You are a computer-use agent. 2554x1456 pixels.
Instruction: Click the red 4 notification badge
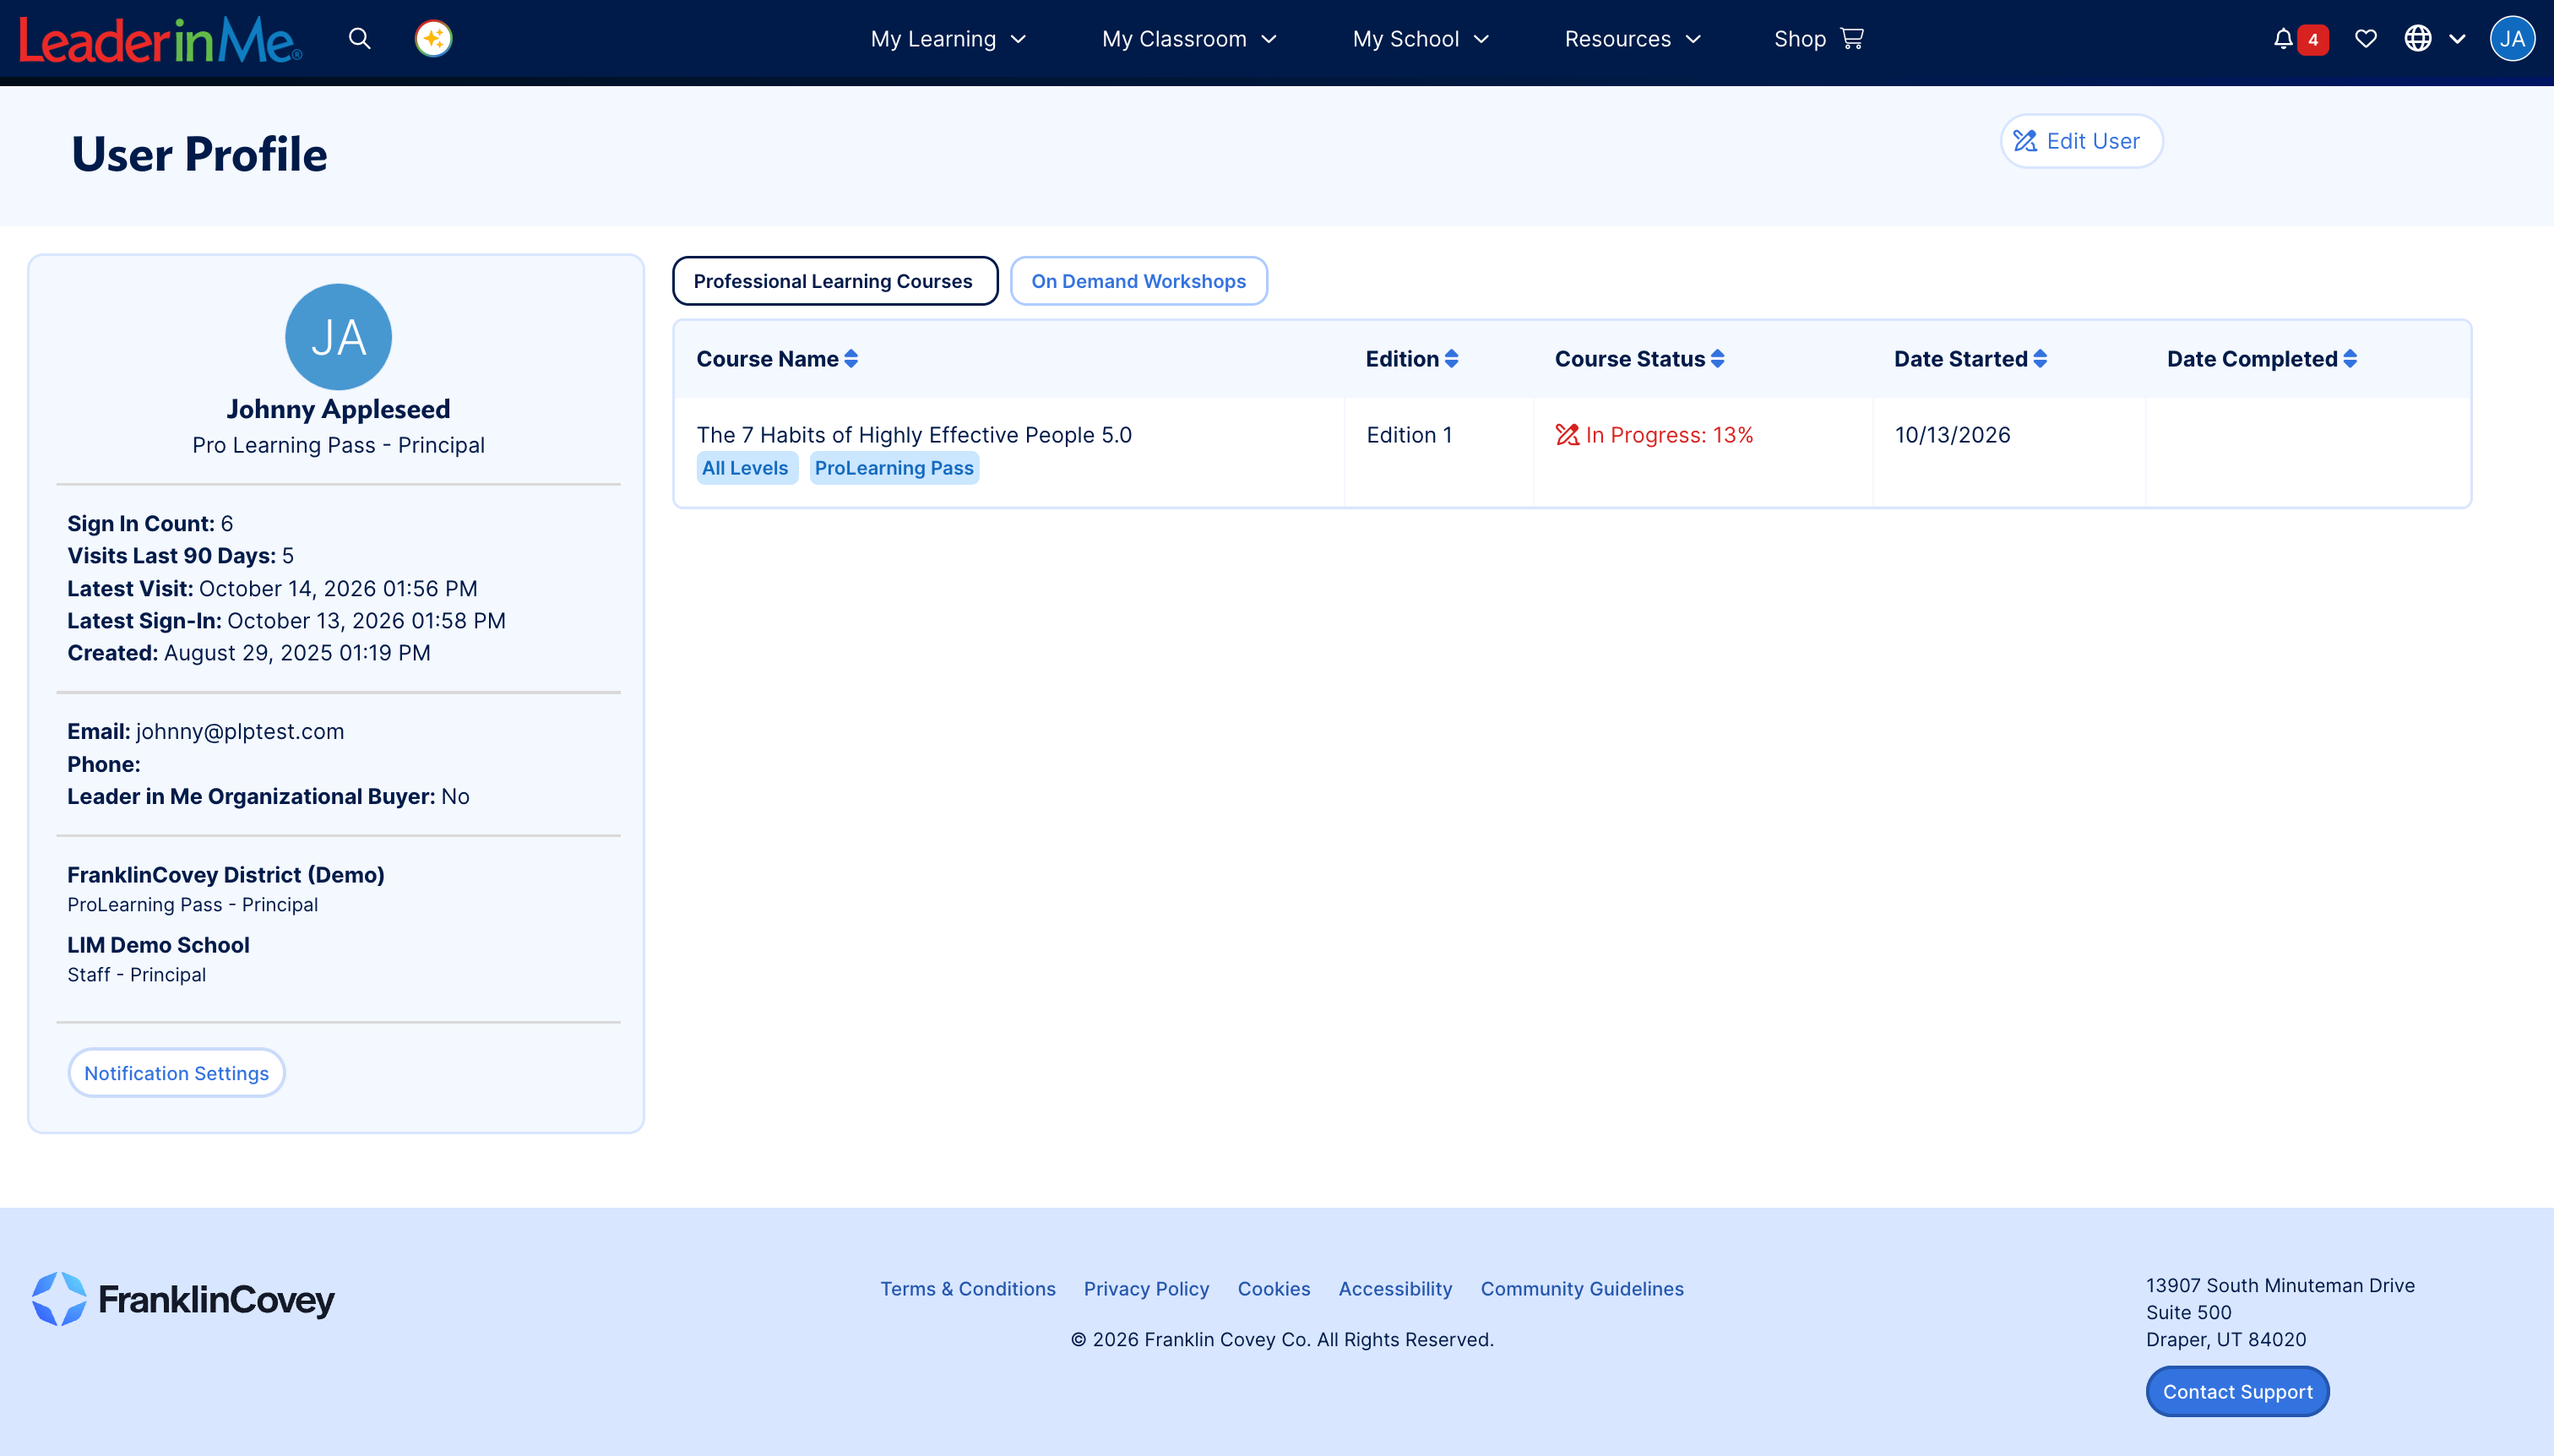coord(2313,40)
